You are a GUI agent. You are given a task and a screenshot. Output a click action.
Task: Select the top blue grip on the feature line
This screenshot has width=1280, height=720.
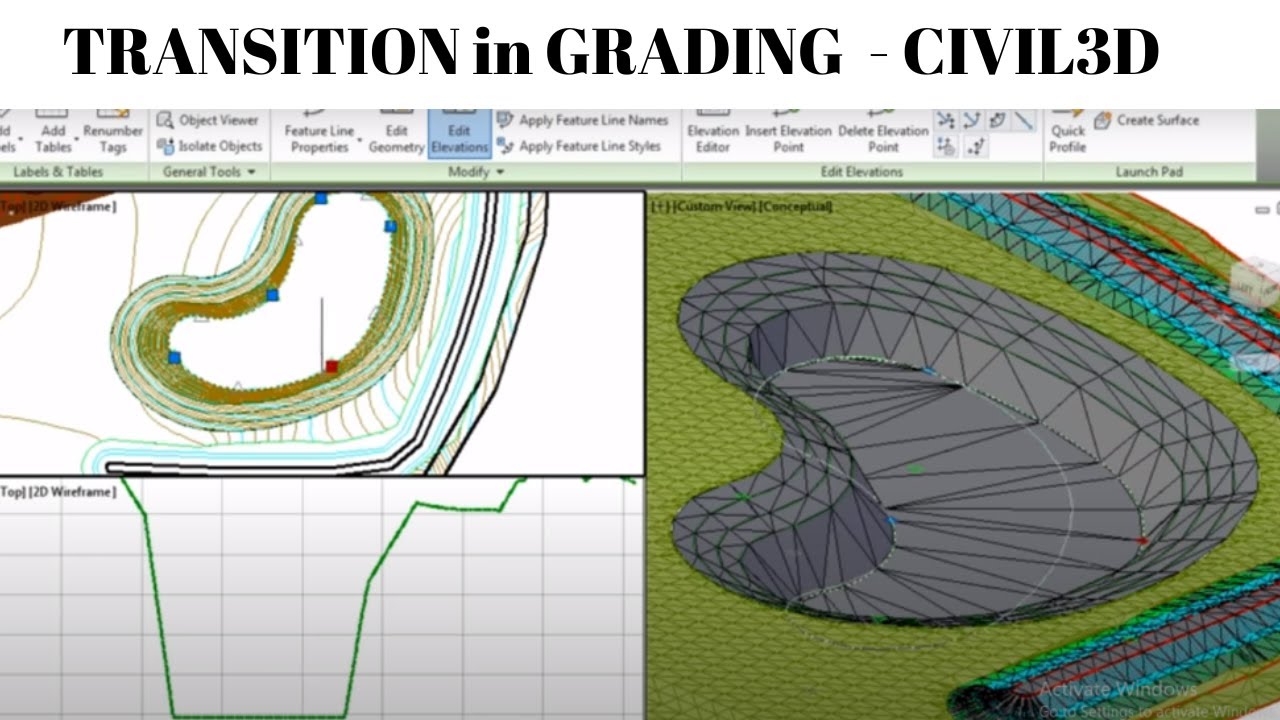tap(321, 198)
